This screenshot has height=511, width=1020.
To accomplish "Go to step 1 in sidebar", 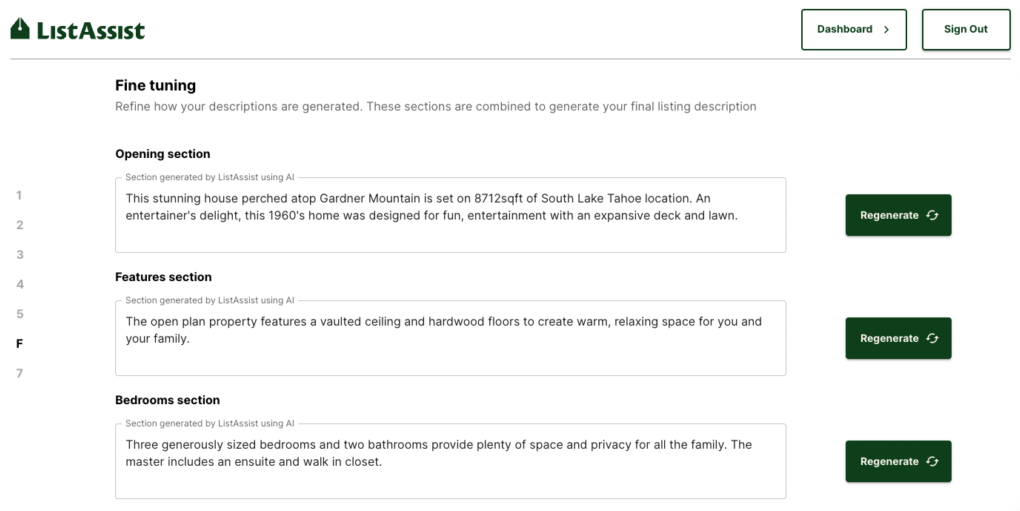I will pyautogui.click(x=19, y=195).
